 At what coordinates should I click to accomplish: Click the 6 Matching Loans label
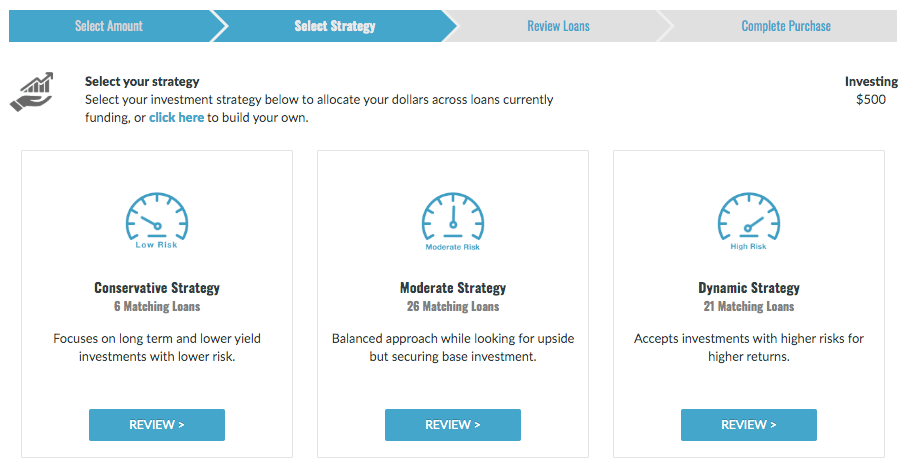click(x=157, y=306)
